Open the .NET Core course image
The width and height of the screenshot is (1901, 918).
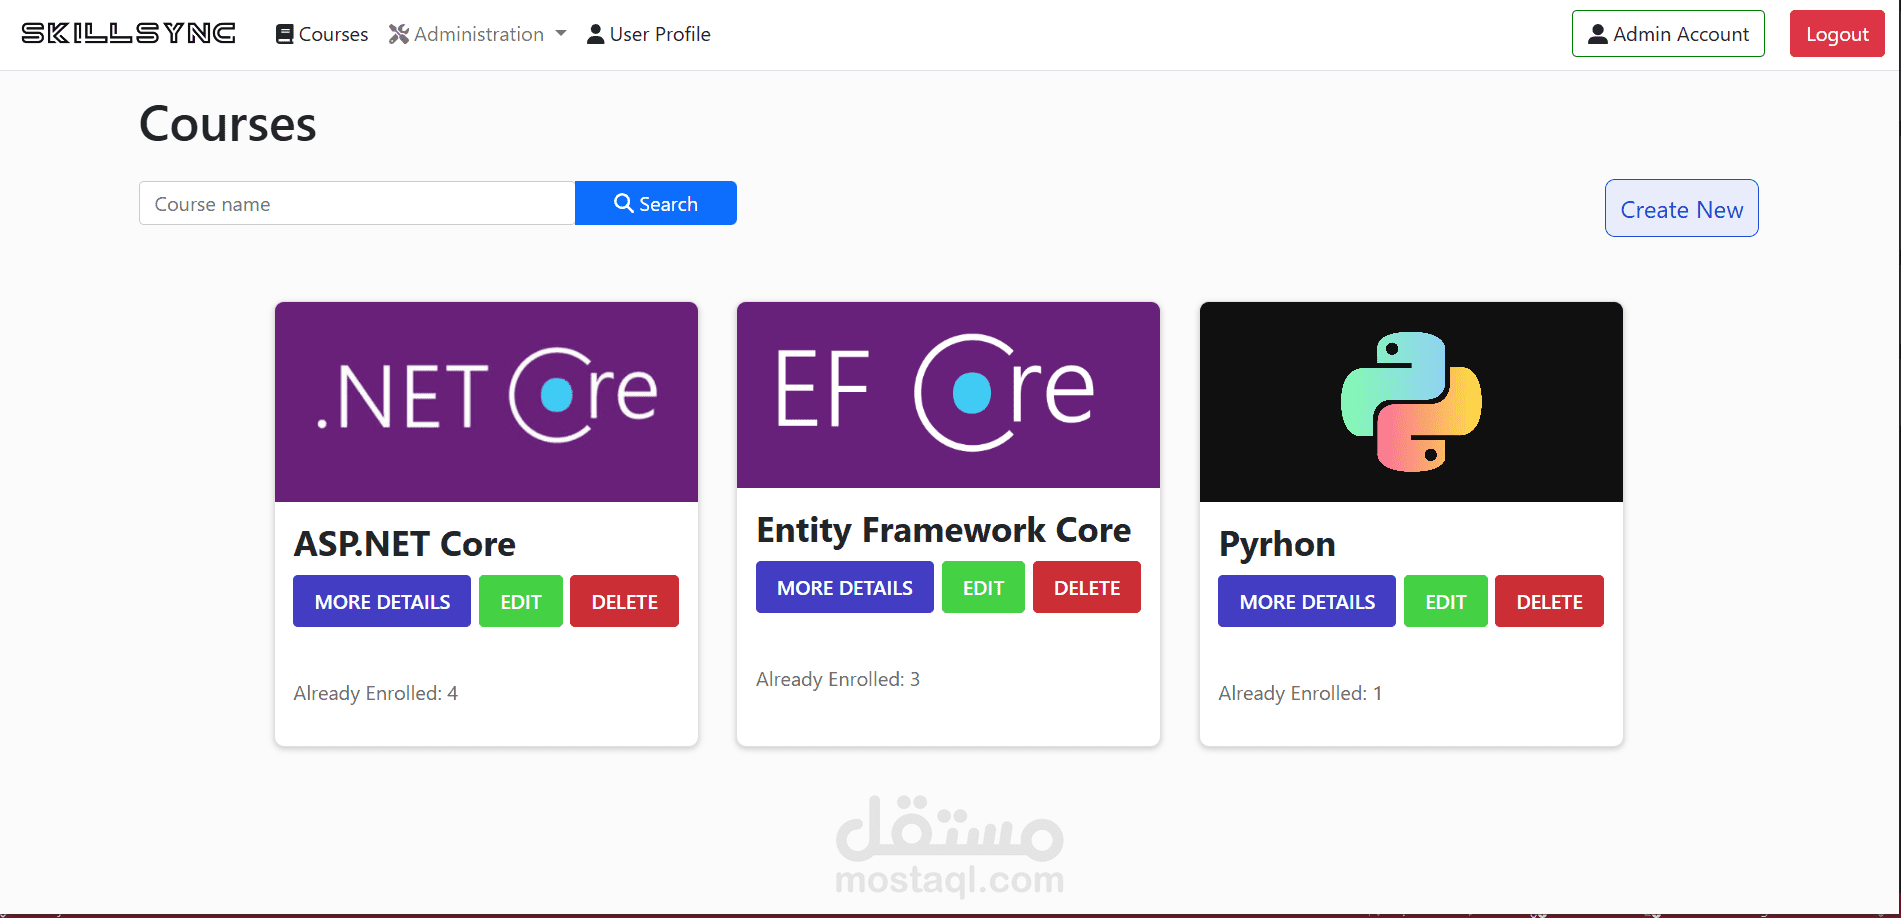click(x=486, y=402)
